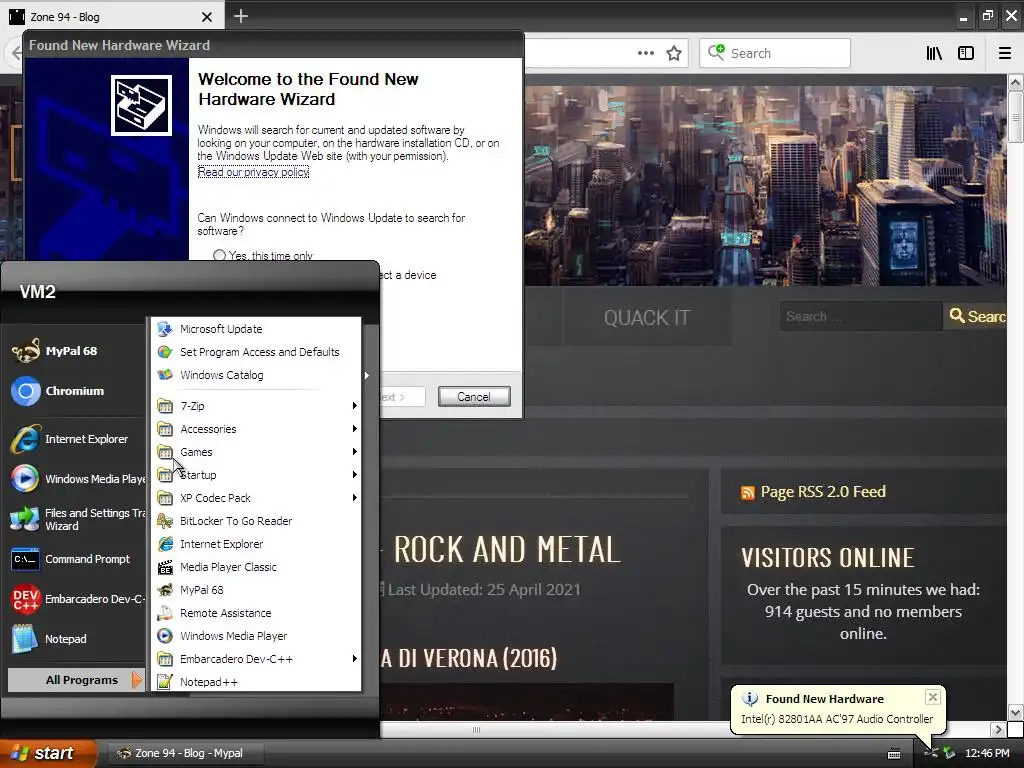This screenshot has height=768, width=1024.
Task: Focus the website search input field
Action: [861, 316]
